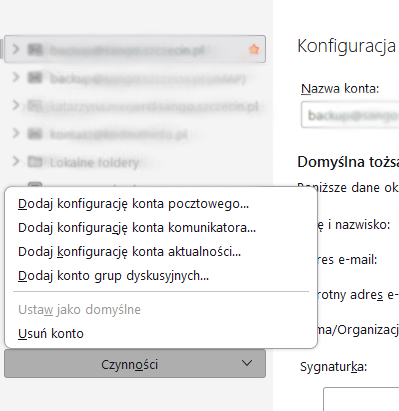This screenshot has height=411, width=399.
Task: Expand the fourth account in tree
Action: [x=16, y=133]
